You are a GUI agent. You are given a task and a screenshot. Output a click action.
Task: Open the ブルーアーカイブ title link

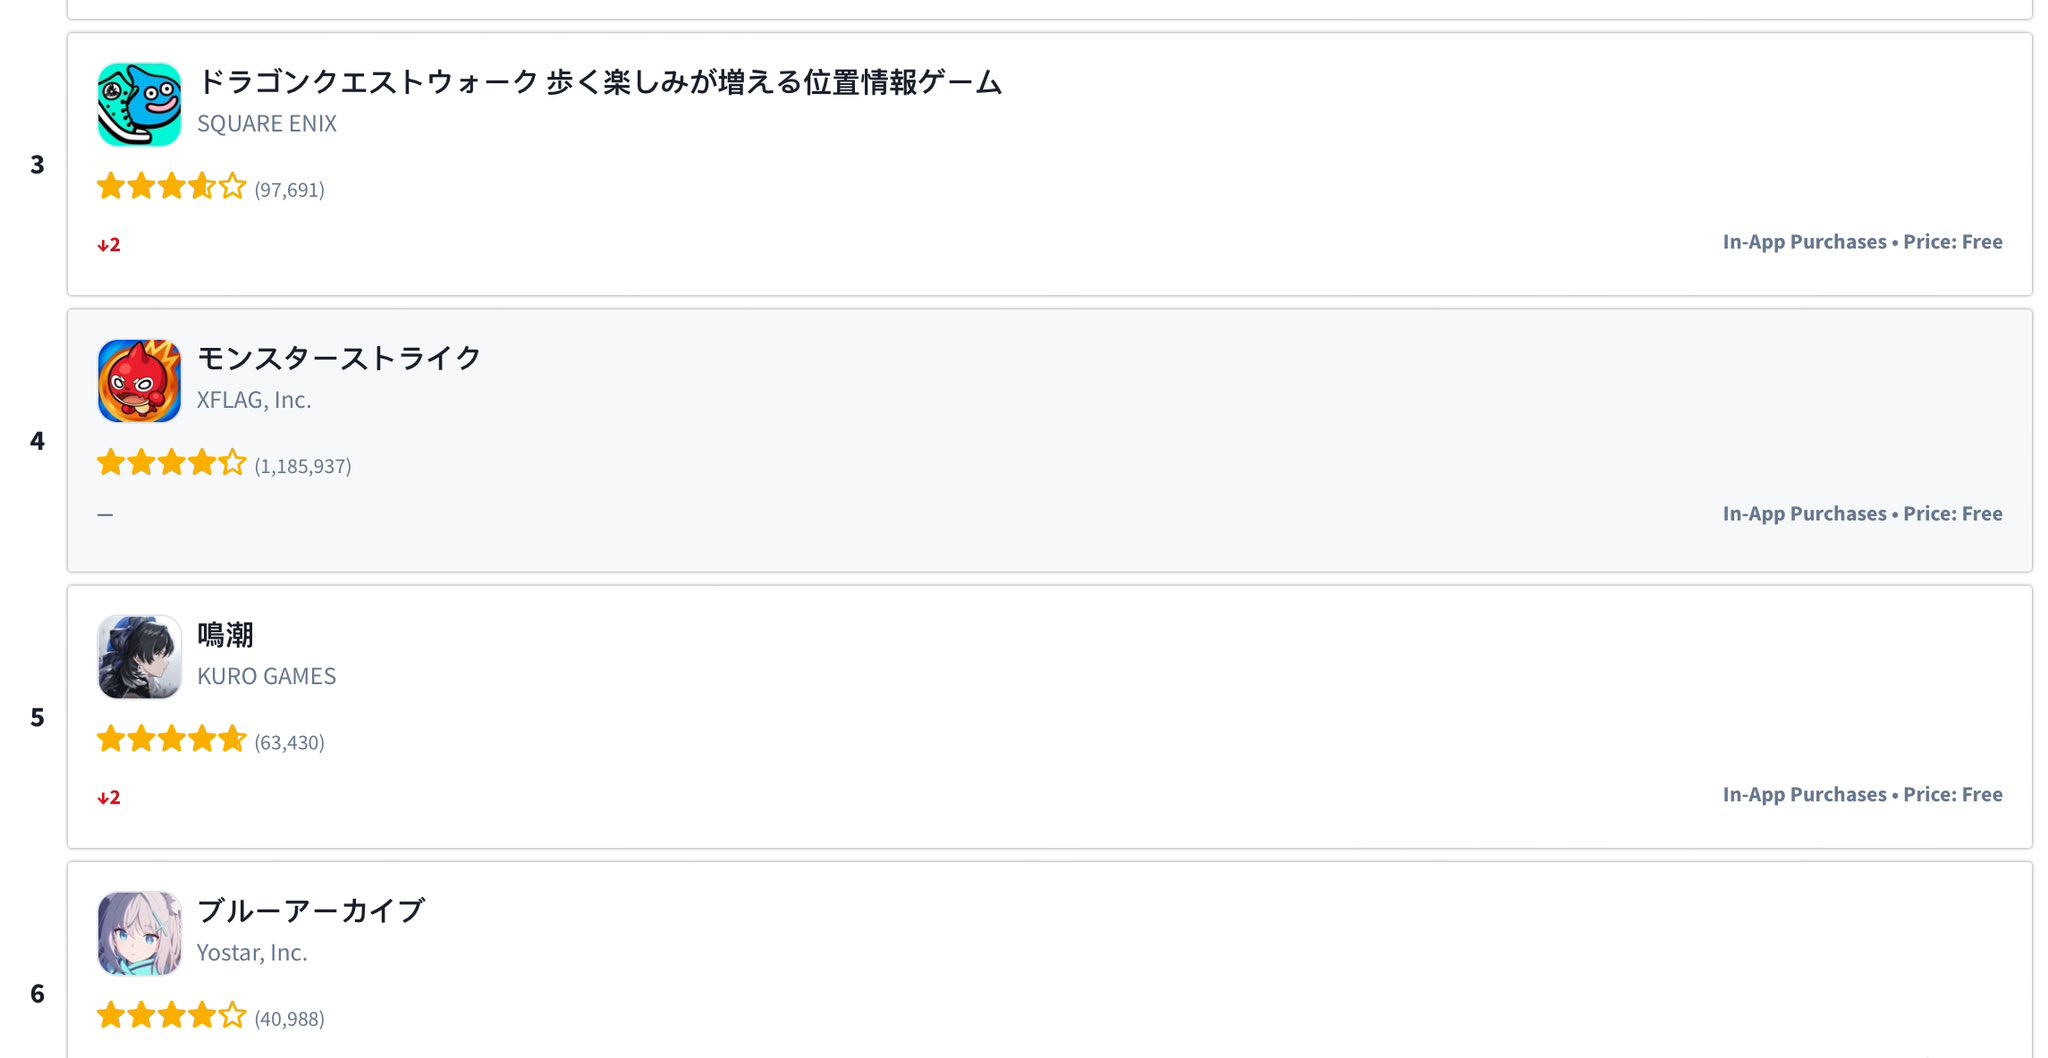(311, 911)
